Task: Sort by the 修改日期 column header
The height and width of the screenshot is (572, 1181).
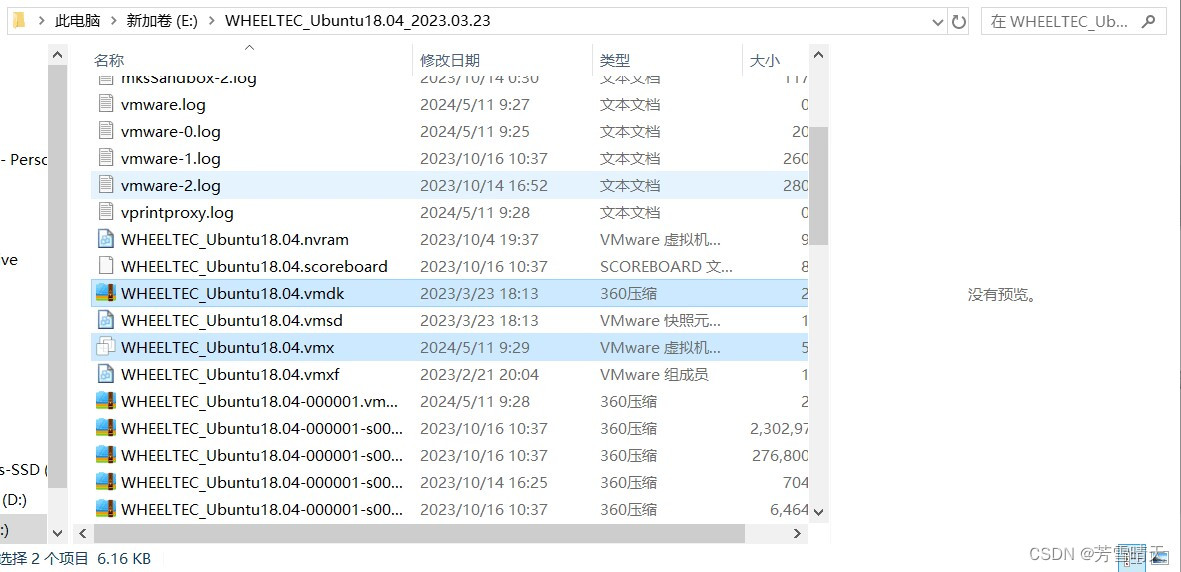Action: pyautogui.click(x=450, y=61)
